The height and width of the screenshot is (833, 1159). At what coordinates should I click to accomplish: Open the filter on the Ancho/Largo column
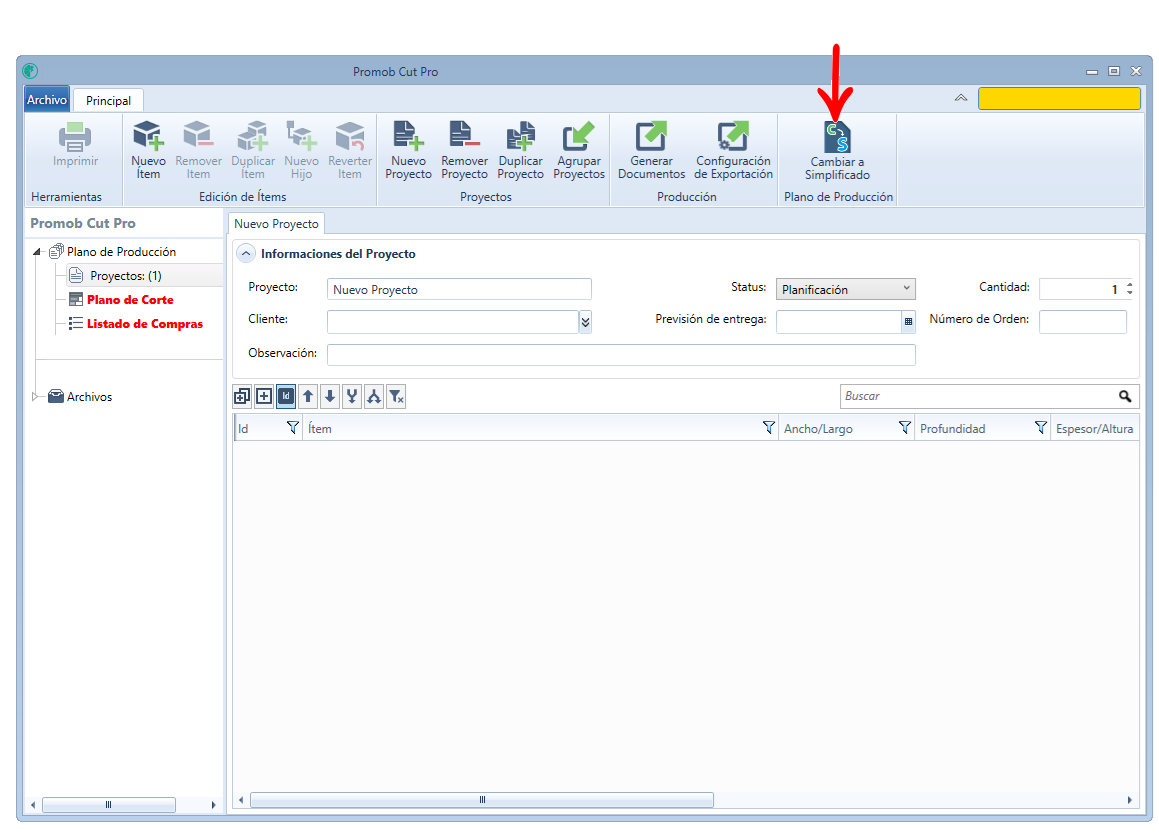click(905, 428)
